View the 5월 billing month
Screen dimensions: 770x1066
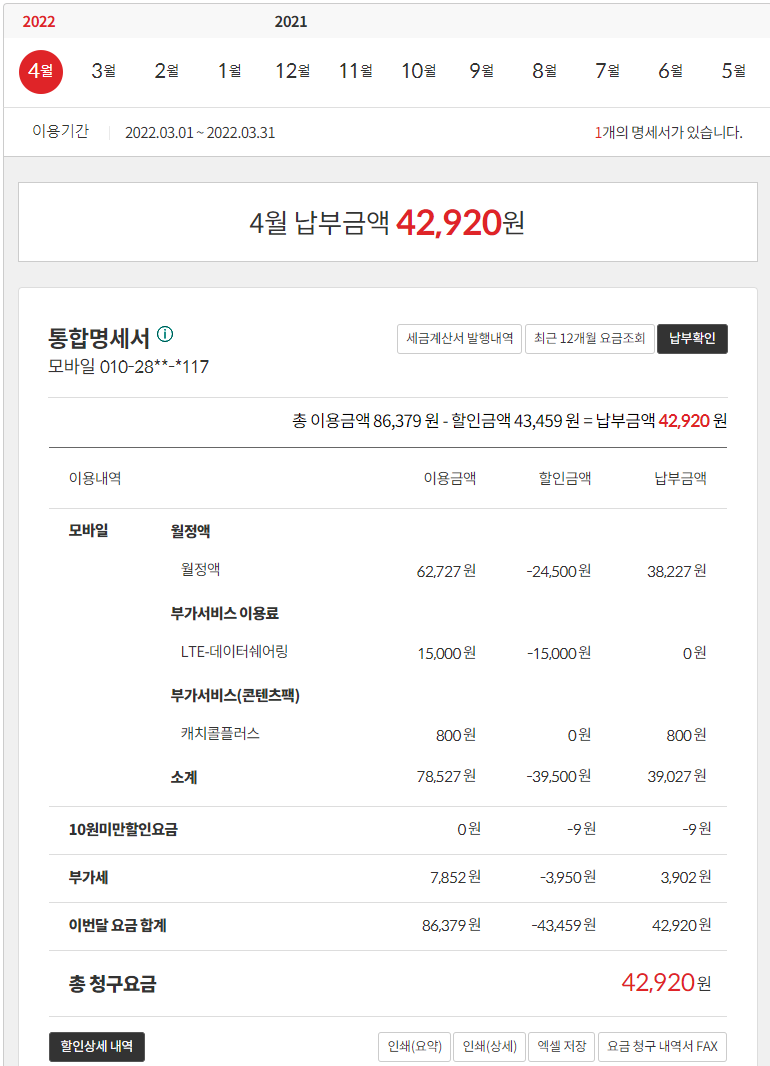(733, 71)
